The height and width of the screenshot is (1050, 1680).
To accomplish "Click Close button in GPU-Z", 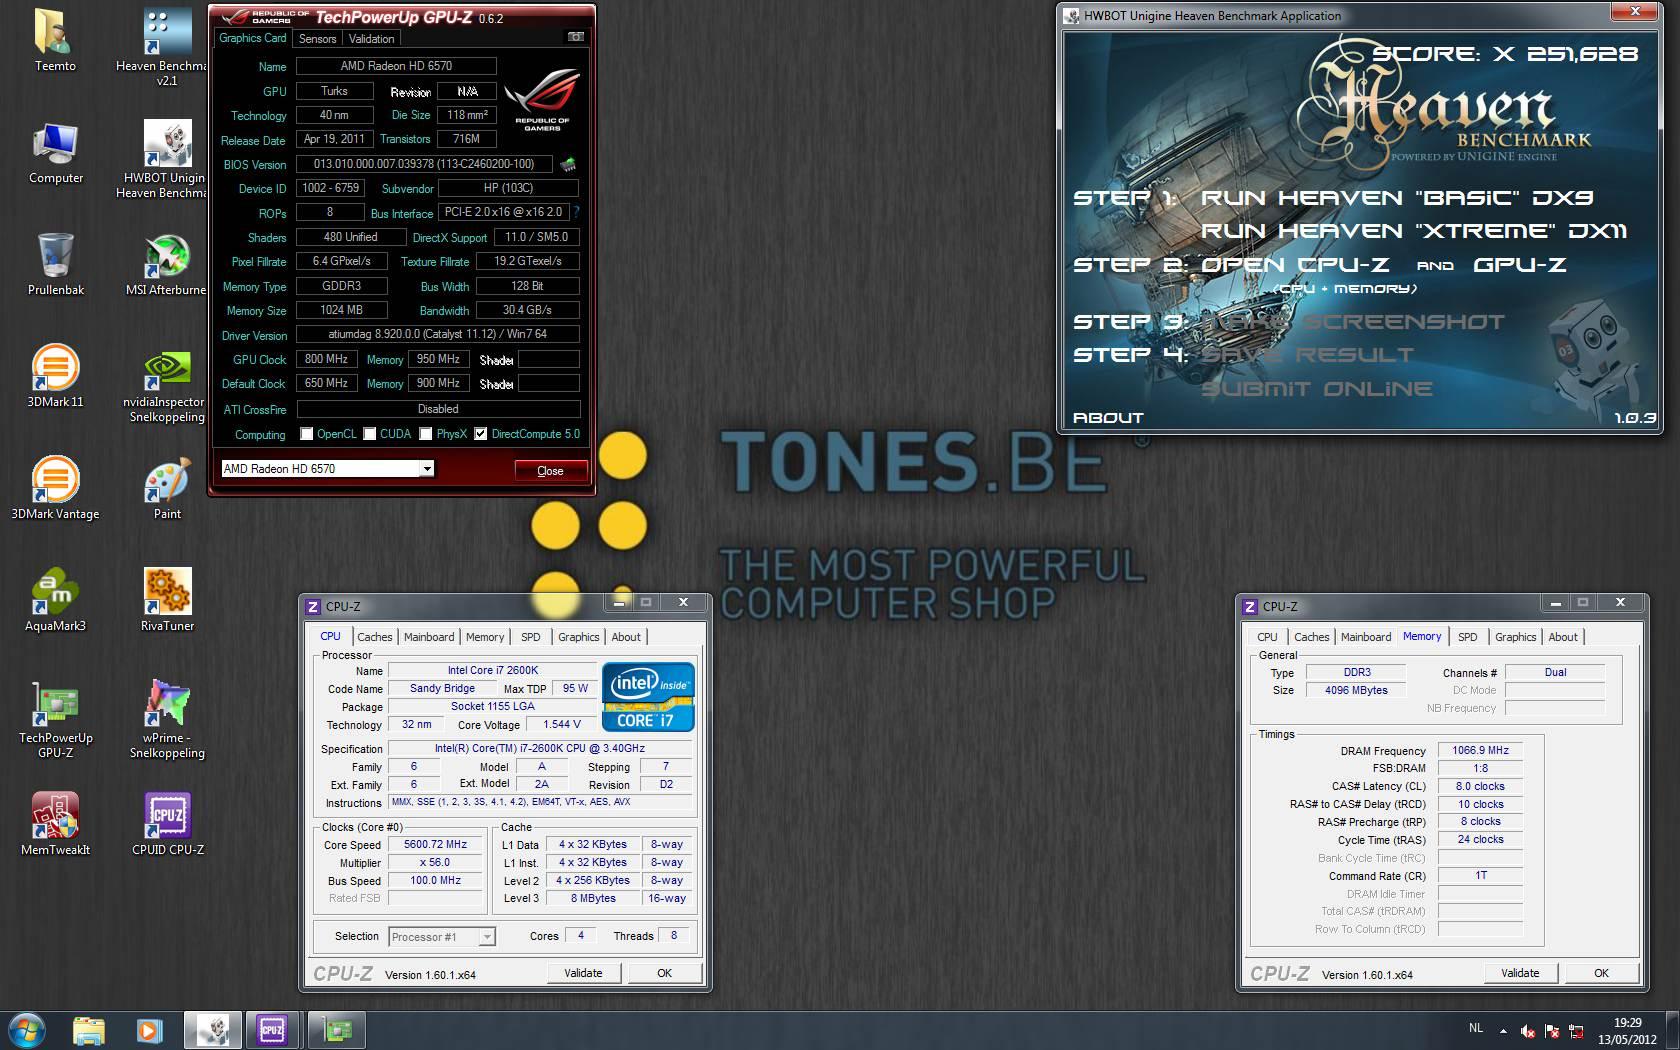I will tap(550, 471).
